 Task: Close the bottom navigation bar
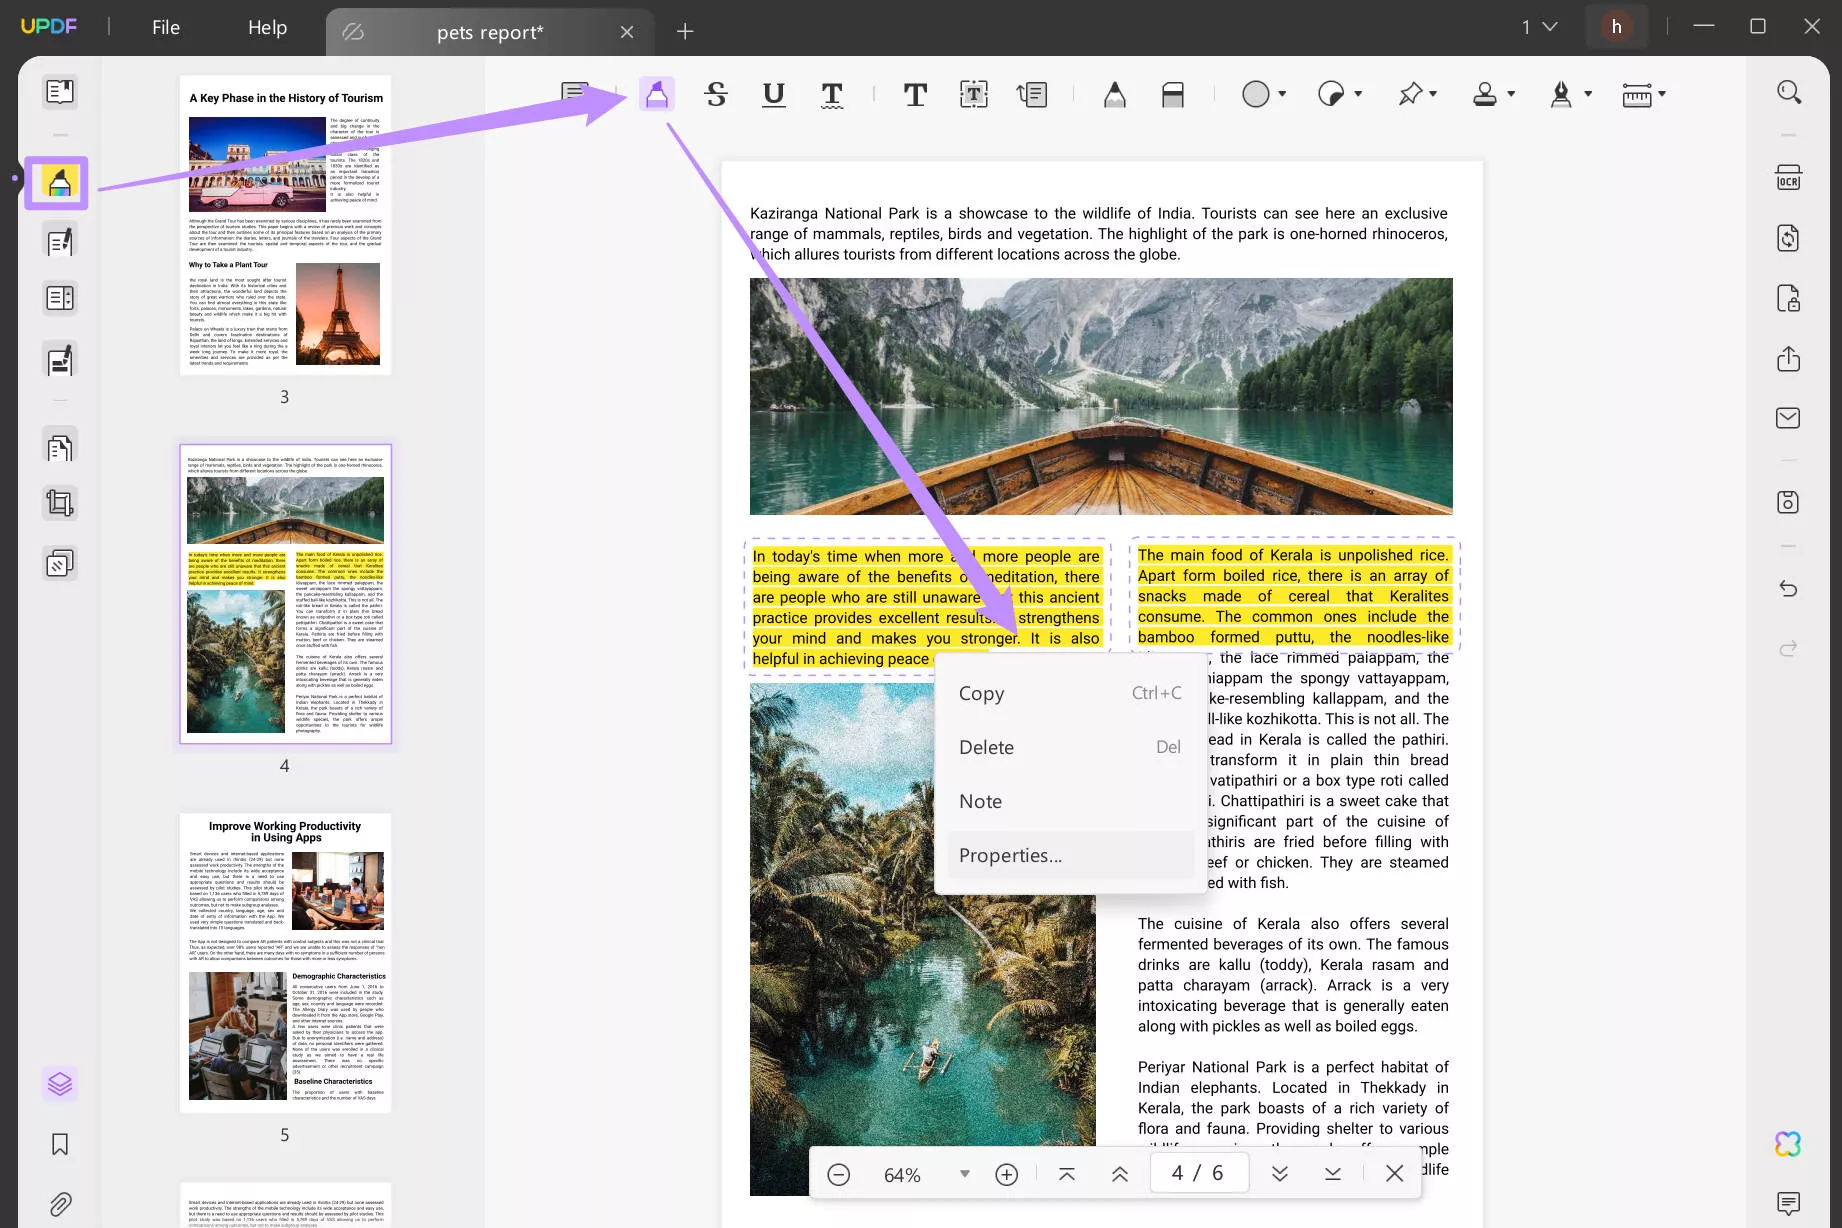point(1395,1174)
